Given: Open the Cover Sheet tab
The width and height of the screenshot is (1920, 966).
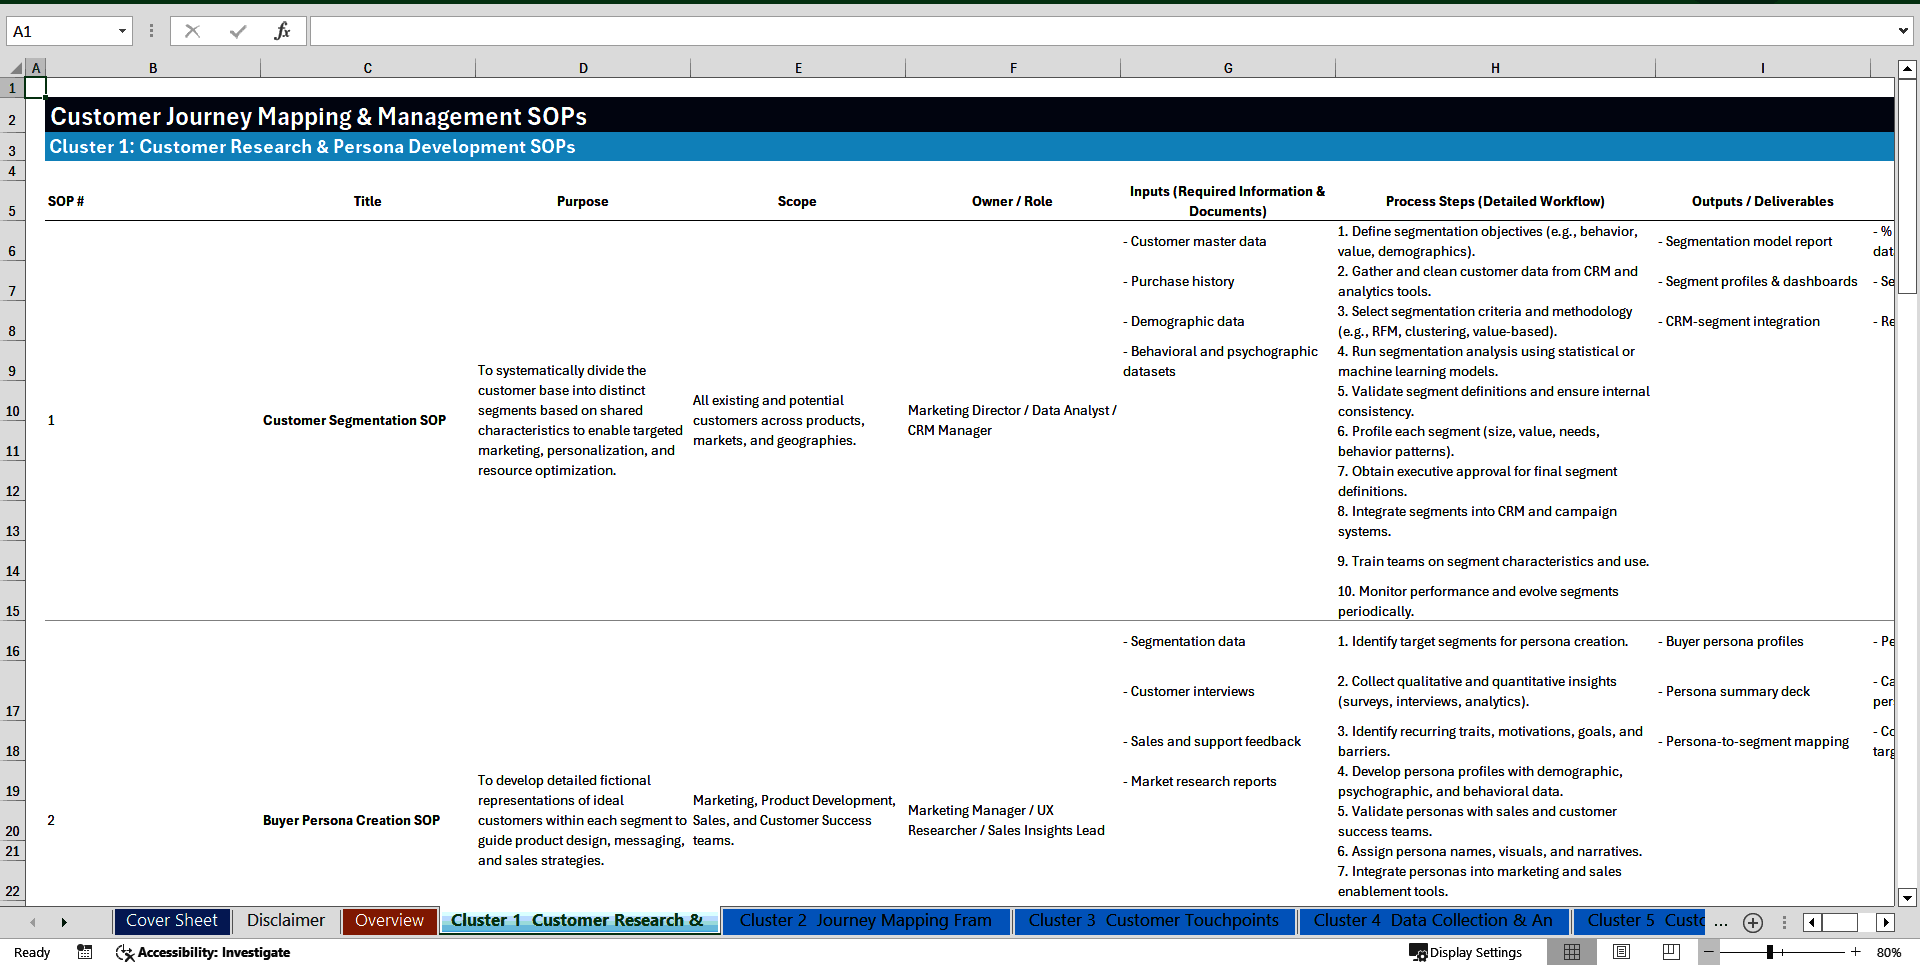Looking at the screenshot, I should (171, 921).
